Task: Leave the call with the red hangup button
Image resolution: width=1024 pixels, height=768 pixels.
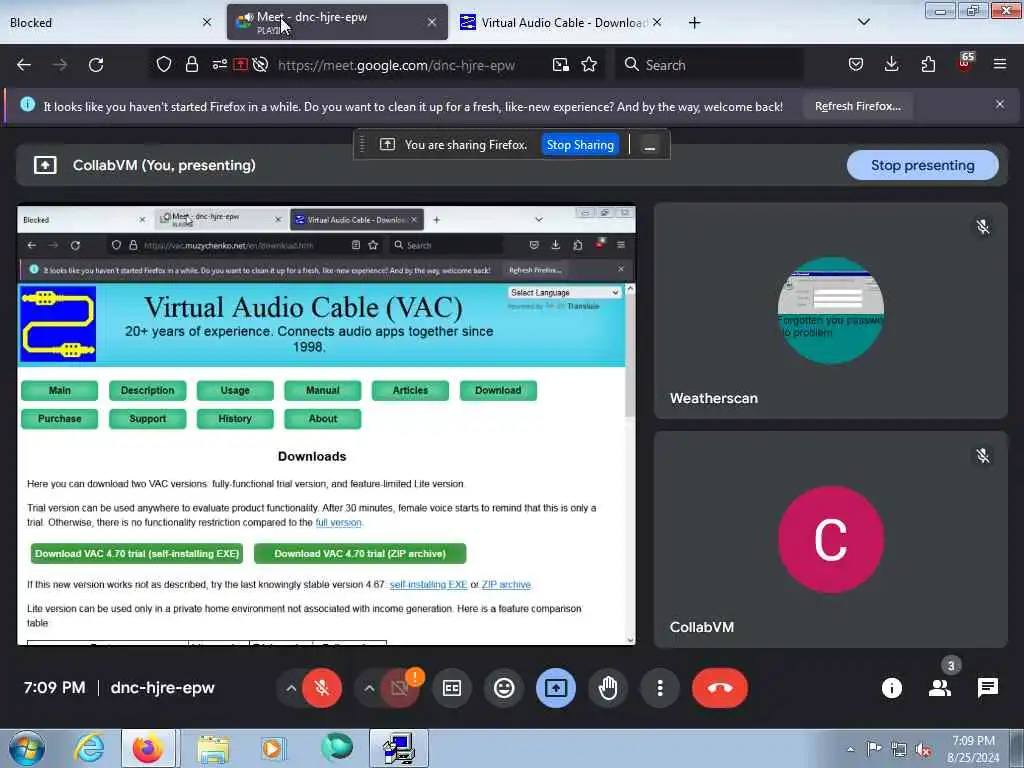Action: point(720,688)
